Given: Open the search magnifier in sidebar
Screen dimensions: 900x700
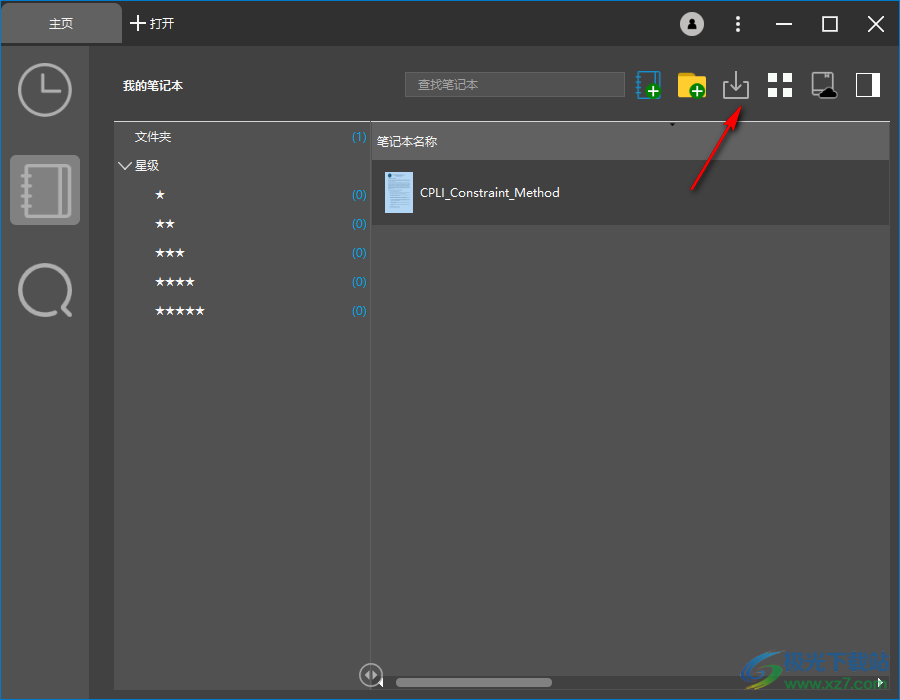Looking at the screenshot, I should [x=45, y=290].
